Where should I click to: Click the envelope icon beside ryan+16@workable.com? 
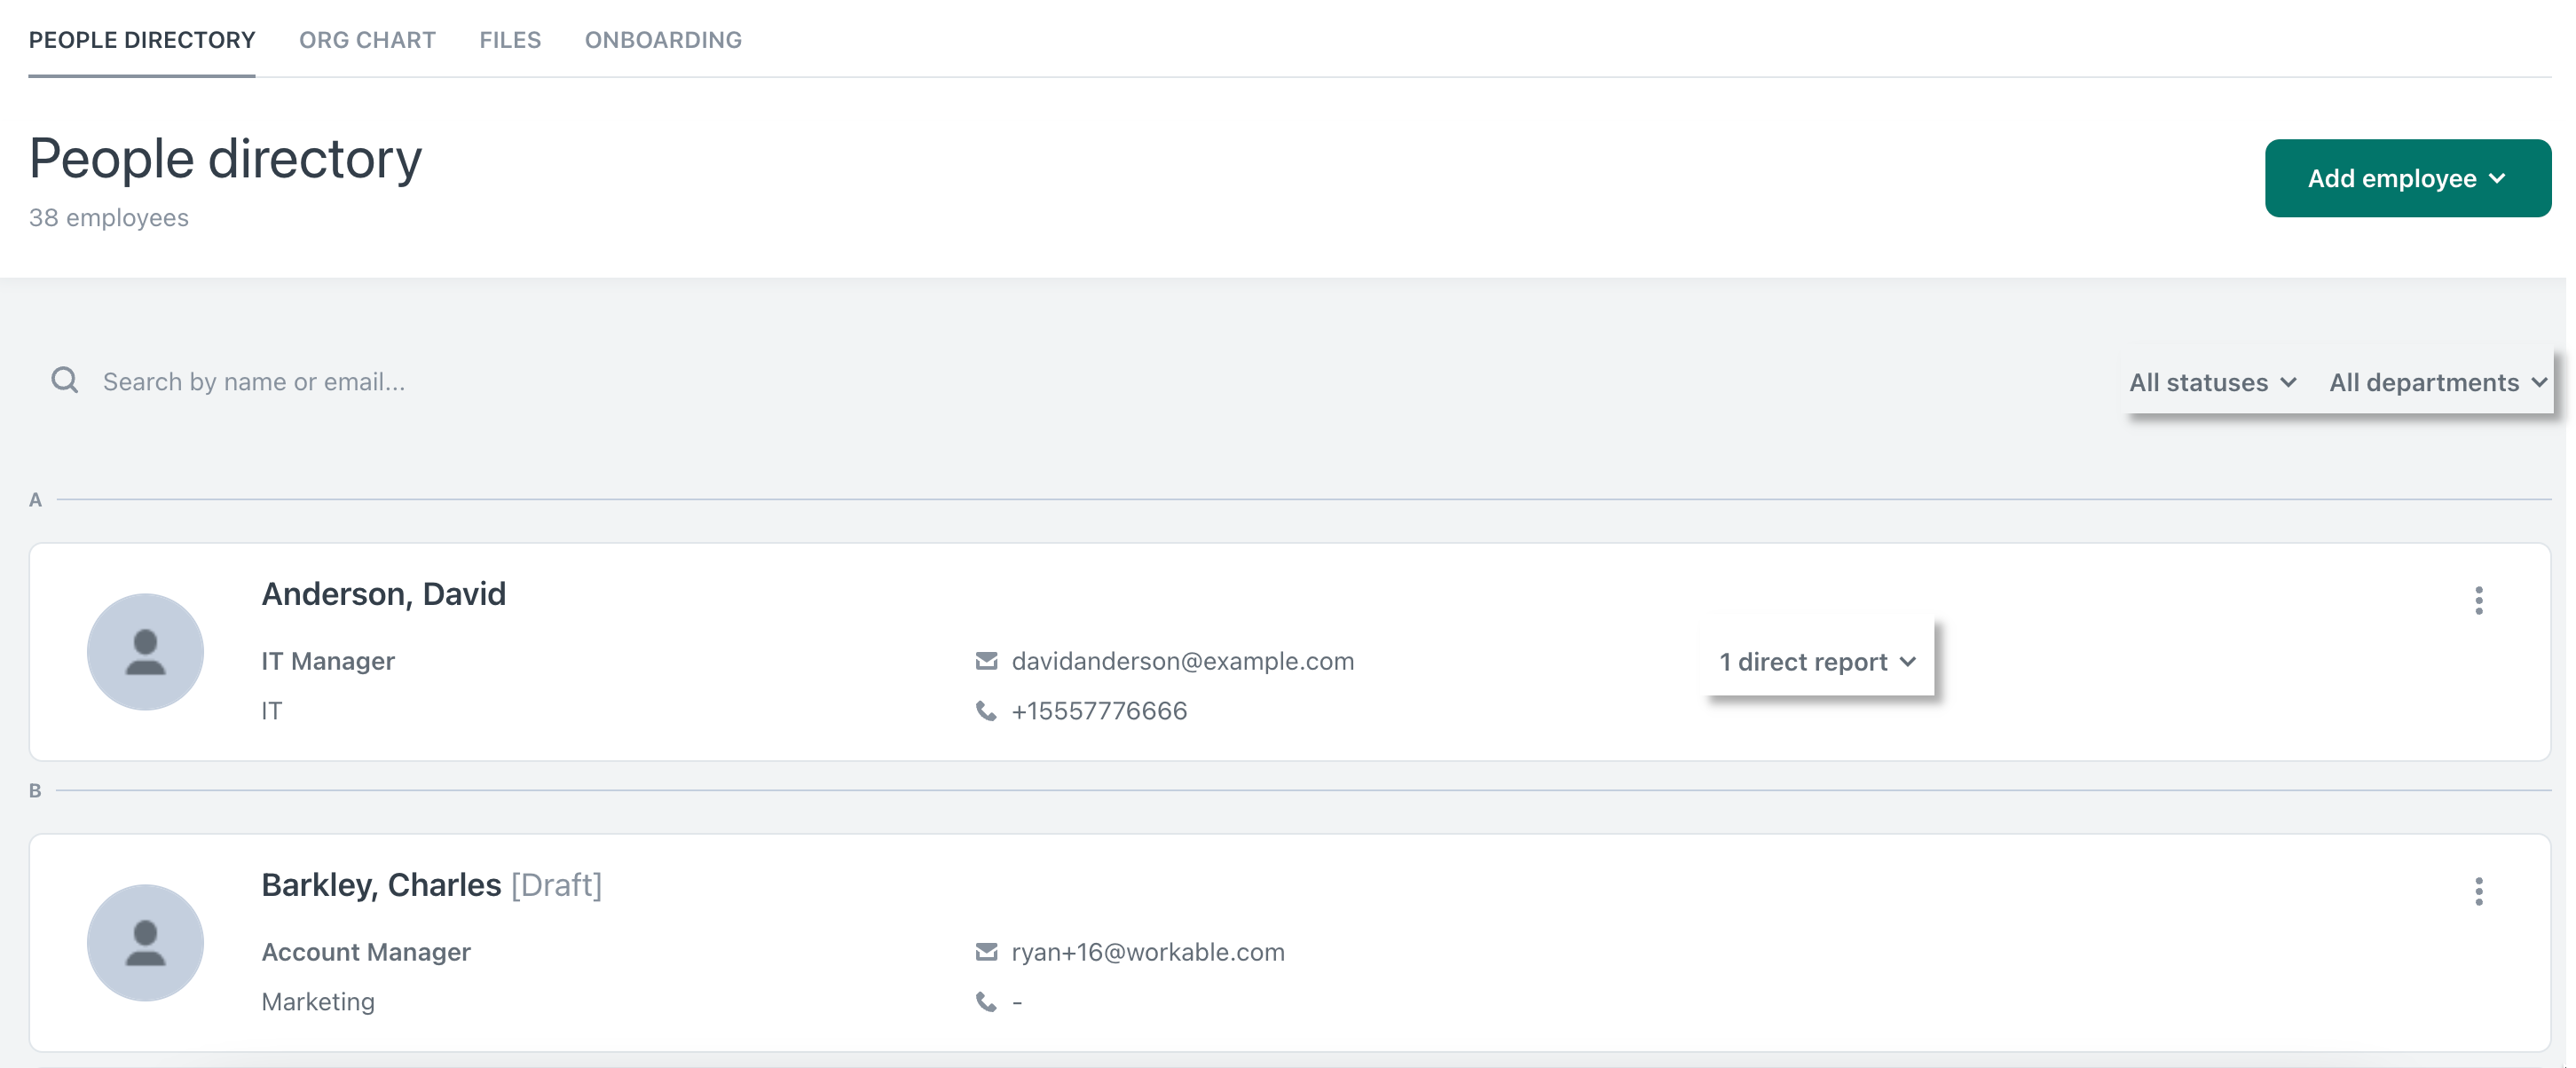[x=986, y=952]
